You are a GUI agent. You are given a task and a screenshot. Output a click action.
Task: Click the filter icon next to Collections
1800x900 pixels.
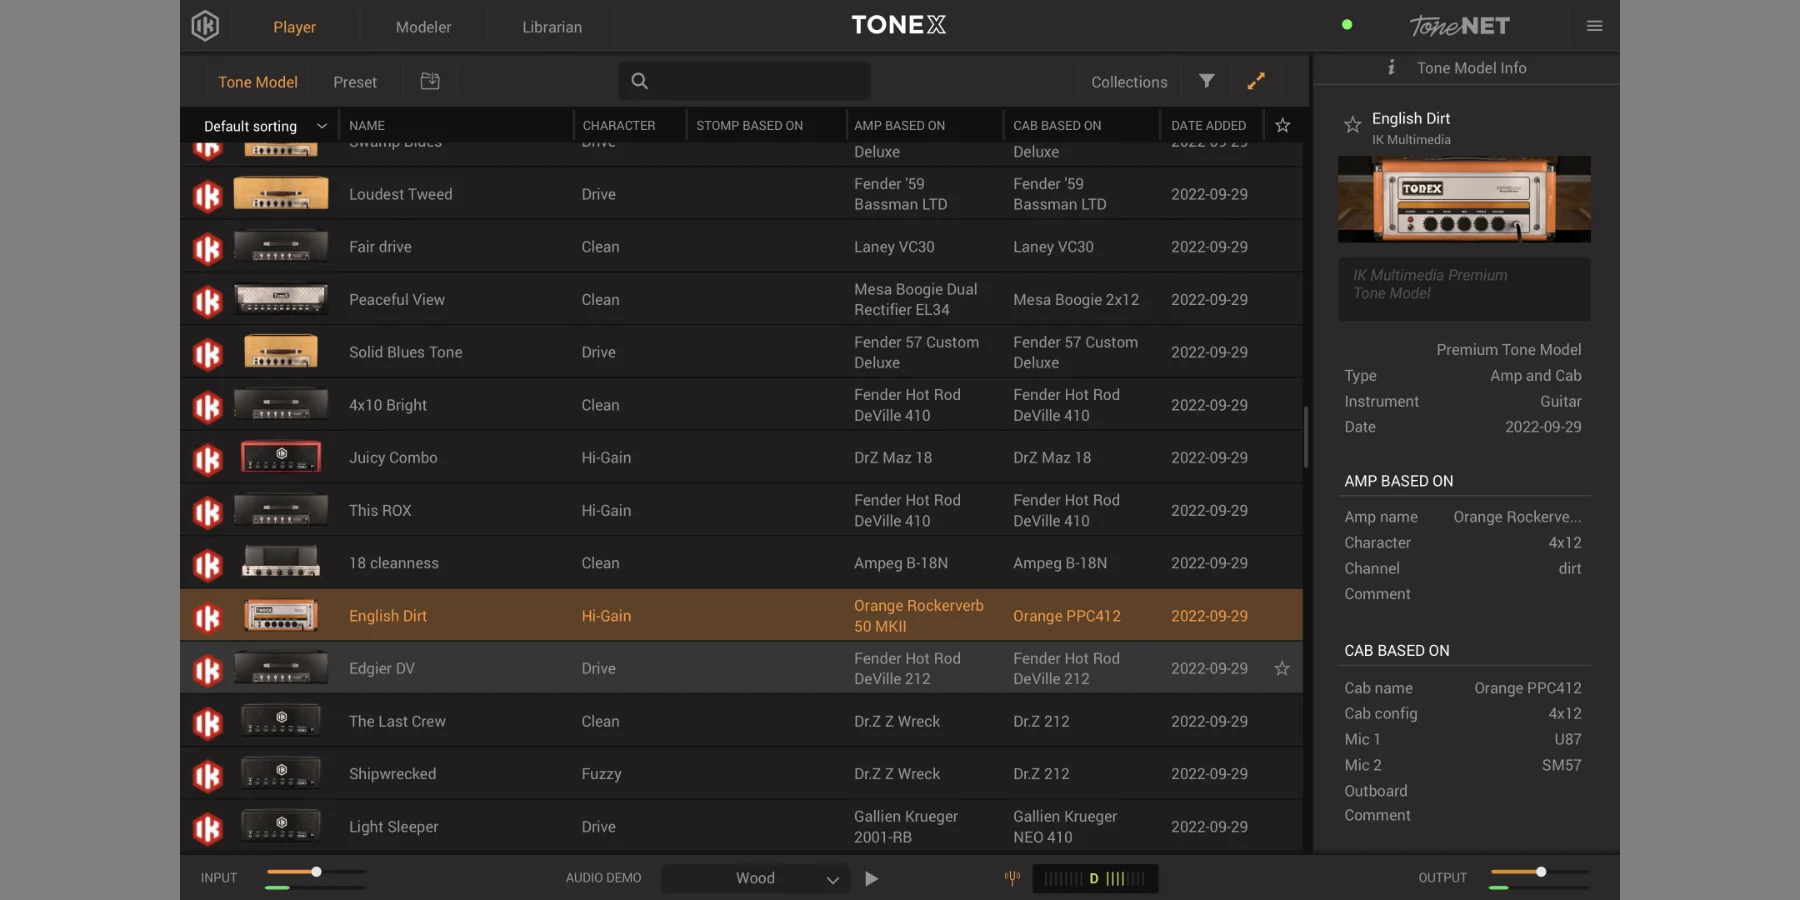tap(1206, 81)
